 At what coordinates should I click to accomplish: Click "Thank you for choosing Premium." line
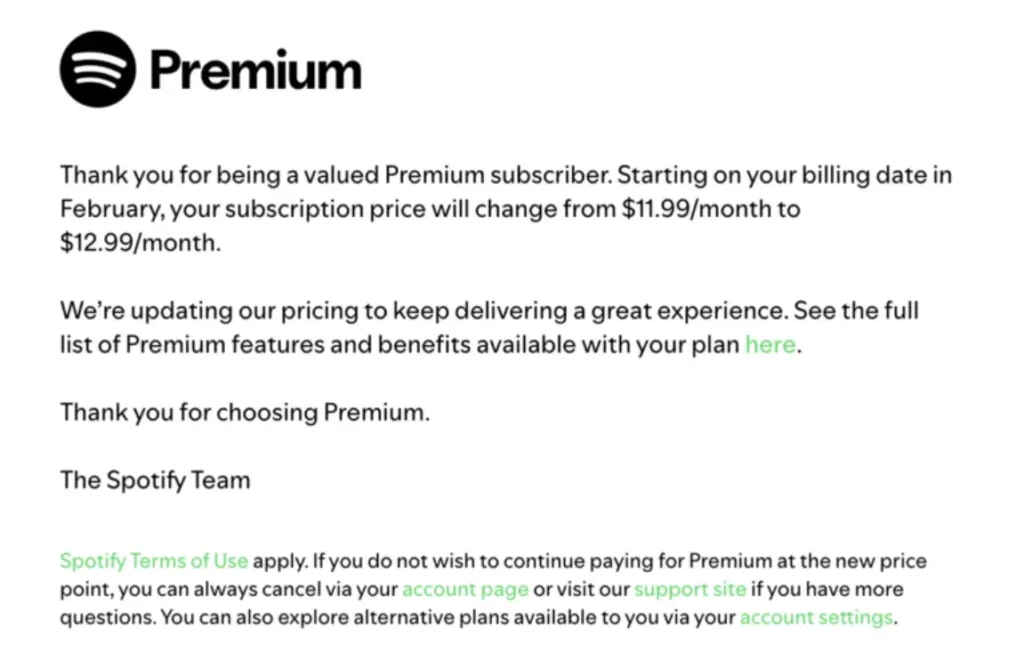pos(245,412)
